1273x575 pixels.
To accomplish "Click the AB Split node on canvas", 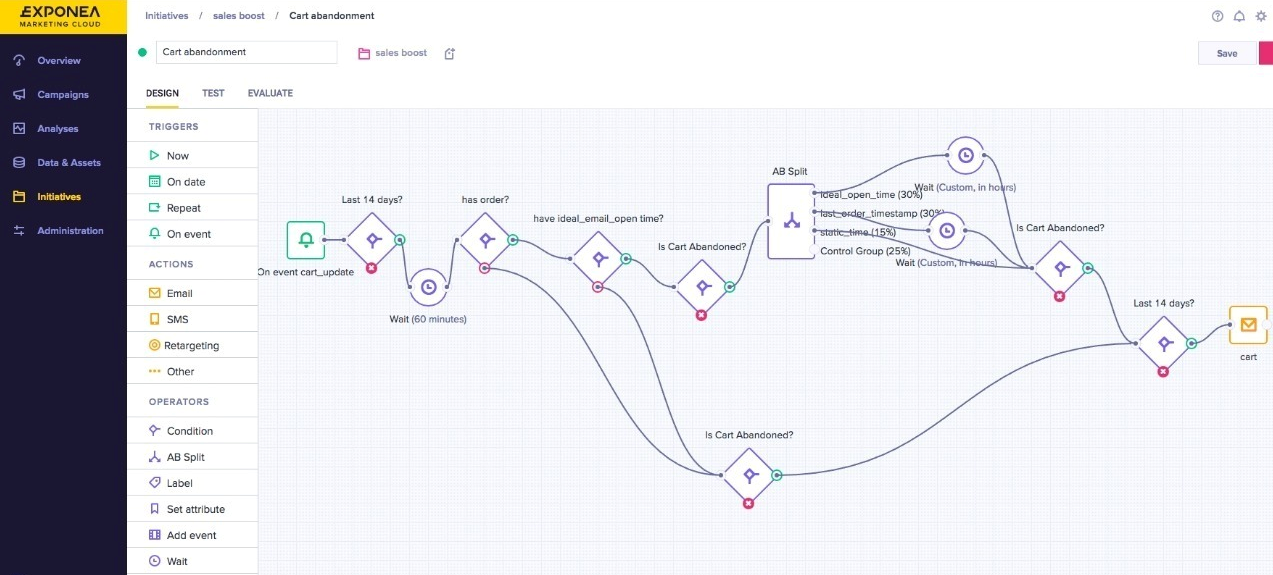I will tap(791, 222).
